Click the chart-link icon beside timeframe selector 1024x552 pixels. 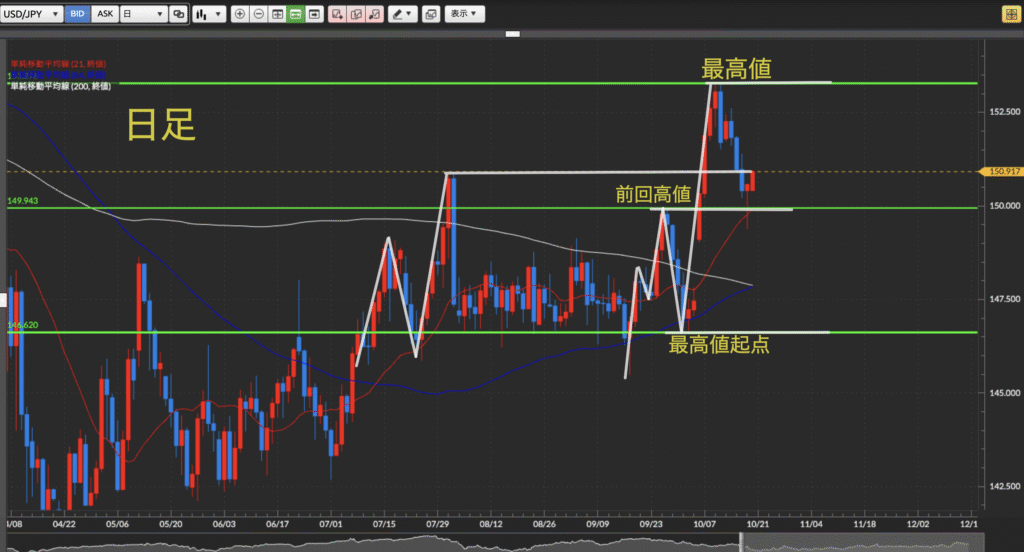[178, 15]
